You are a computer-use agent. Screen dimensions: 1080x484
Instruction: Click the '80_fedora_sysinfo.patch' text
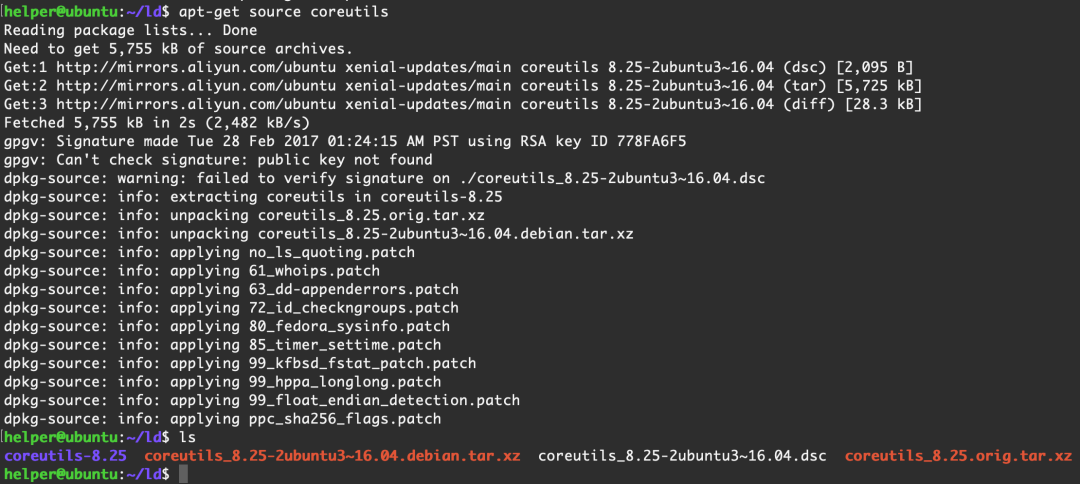coord(349,326)
